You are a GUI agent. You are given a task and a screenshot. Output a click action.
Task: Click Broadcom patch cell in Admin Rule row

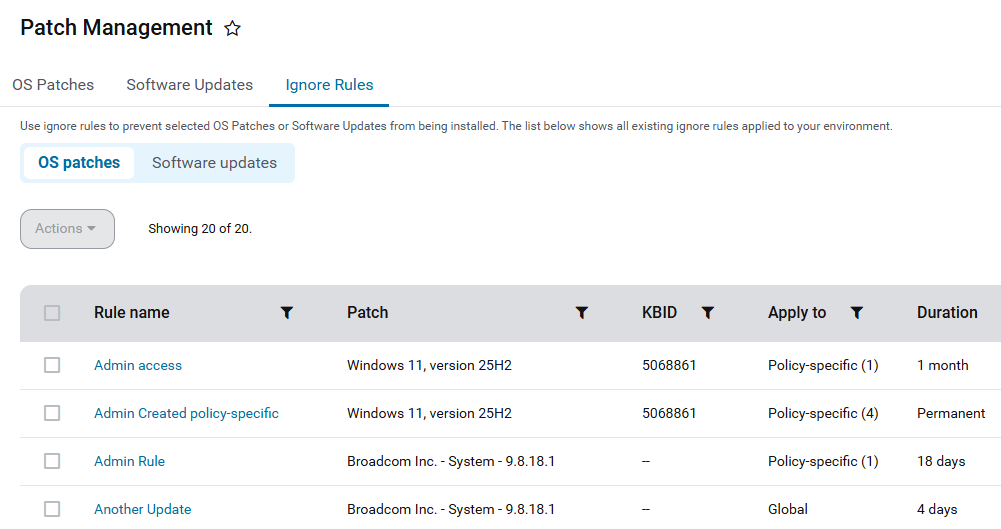click(x=451, y=461)
